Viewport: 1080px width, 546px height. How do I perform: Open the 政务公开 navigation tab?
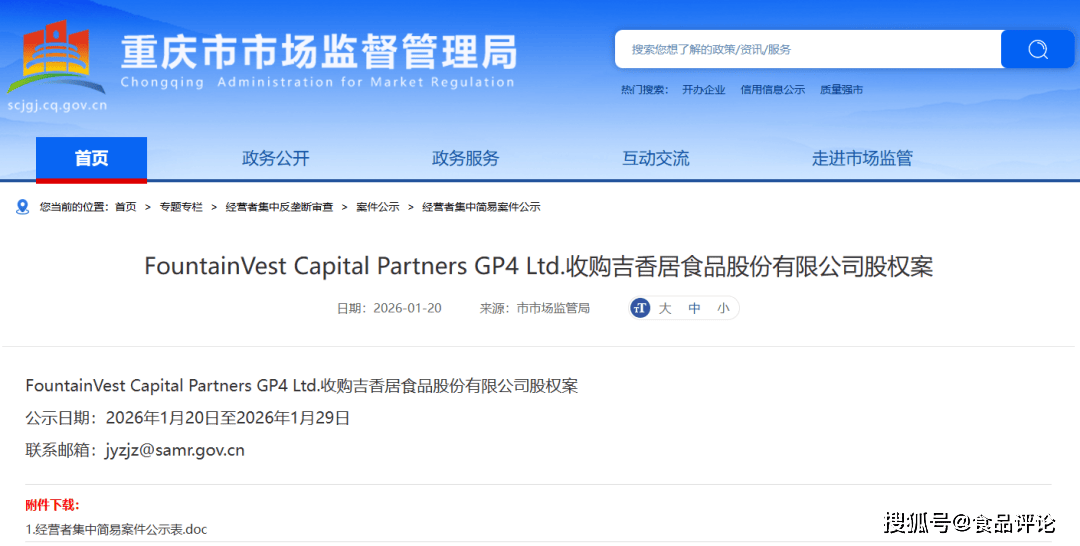[x=276, y=158]
